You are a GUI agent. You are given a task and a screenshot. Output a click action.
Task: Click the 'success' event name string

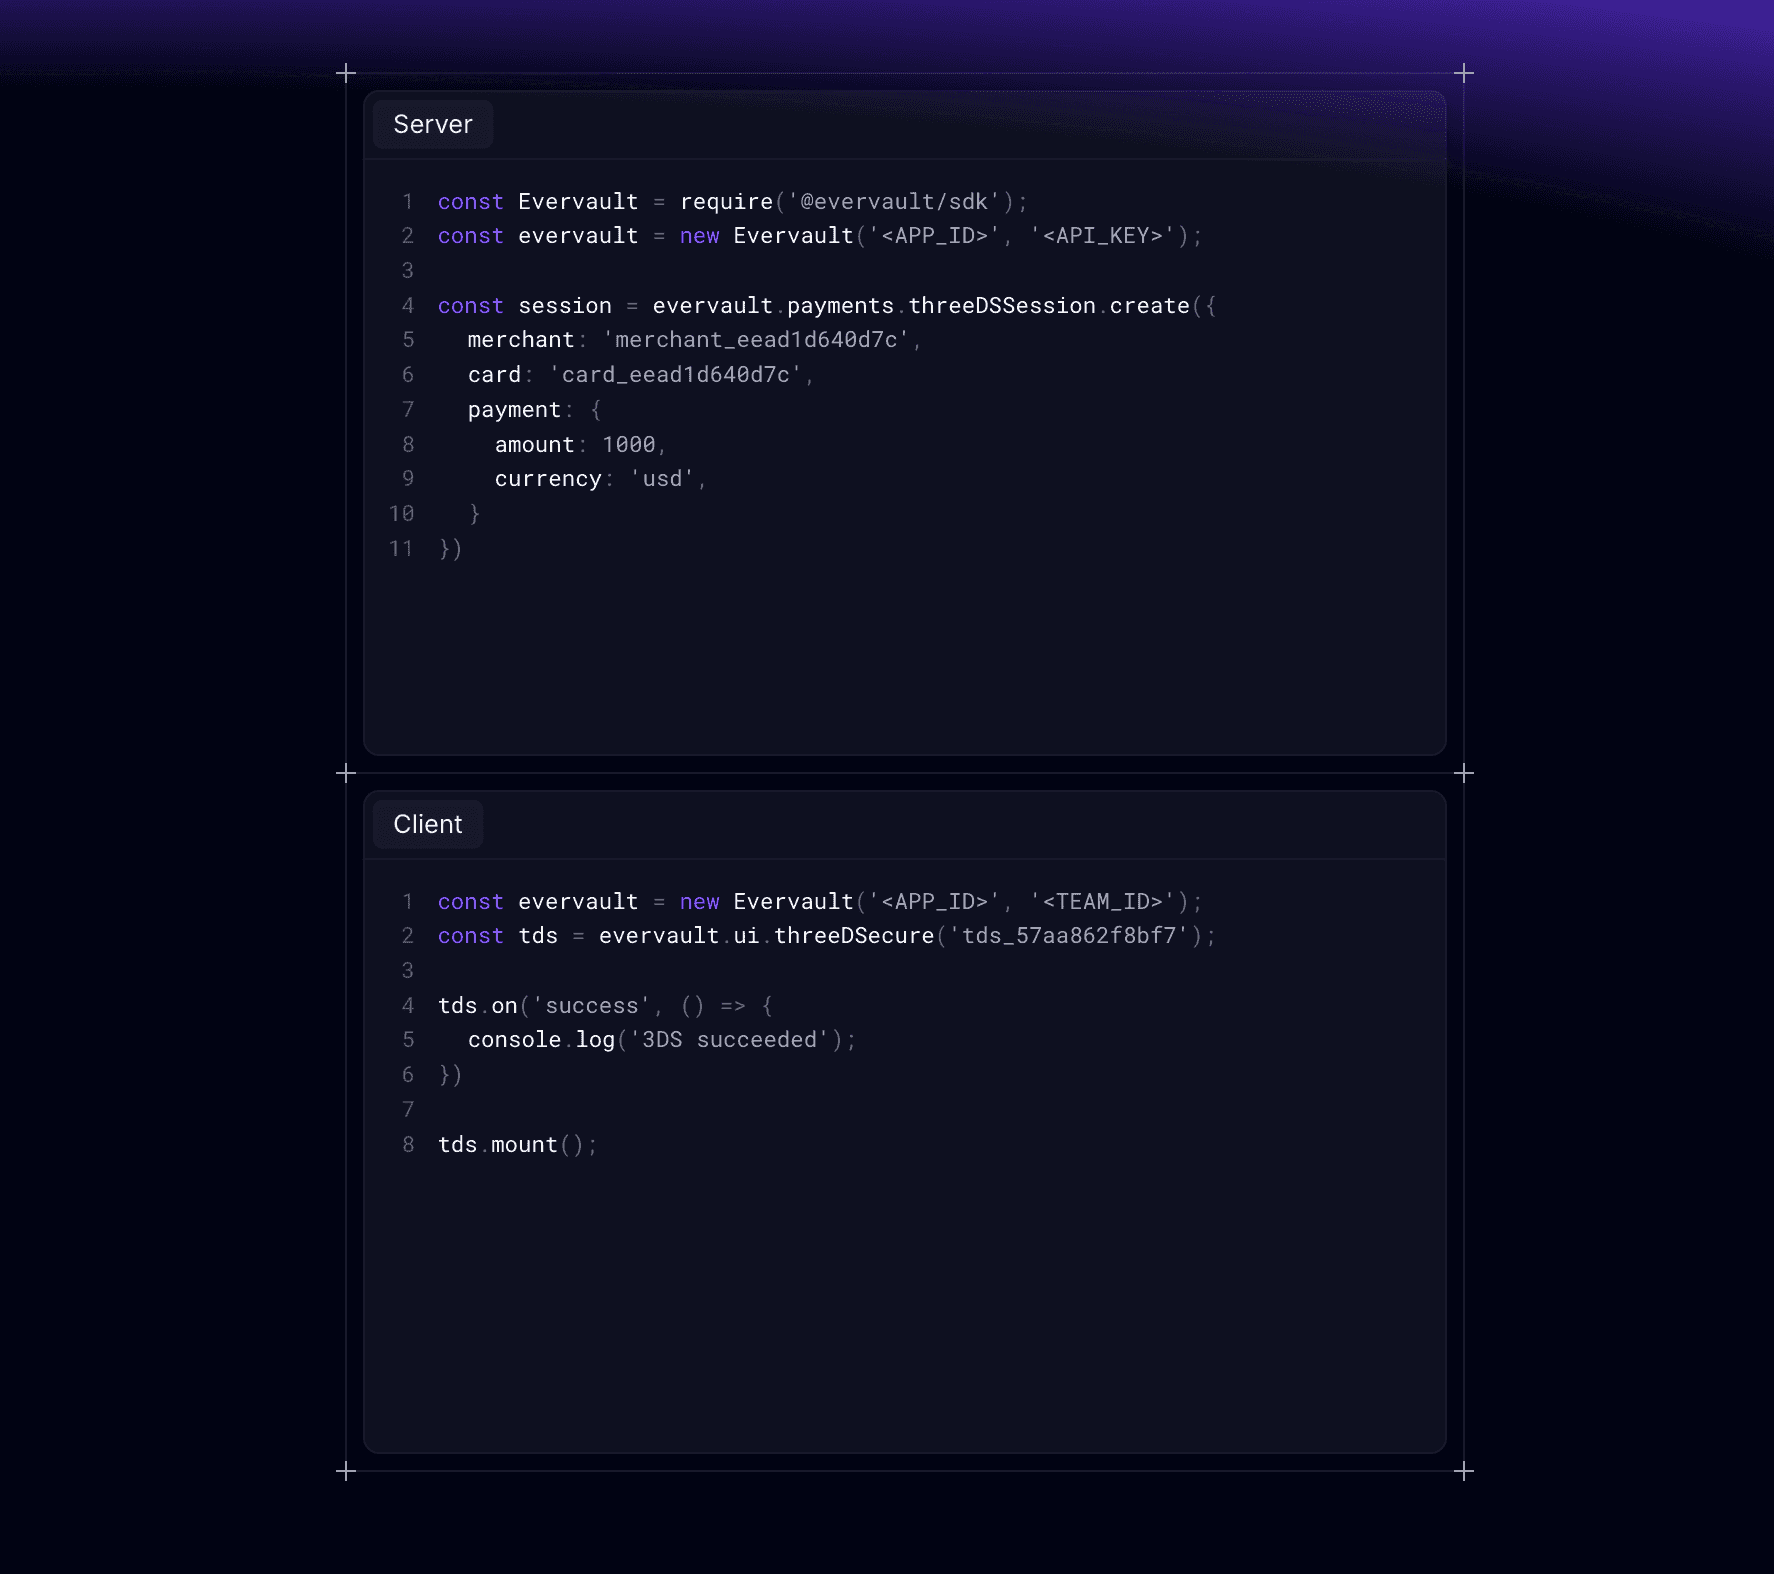click(591, 1006)
